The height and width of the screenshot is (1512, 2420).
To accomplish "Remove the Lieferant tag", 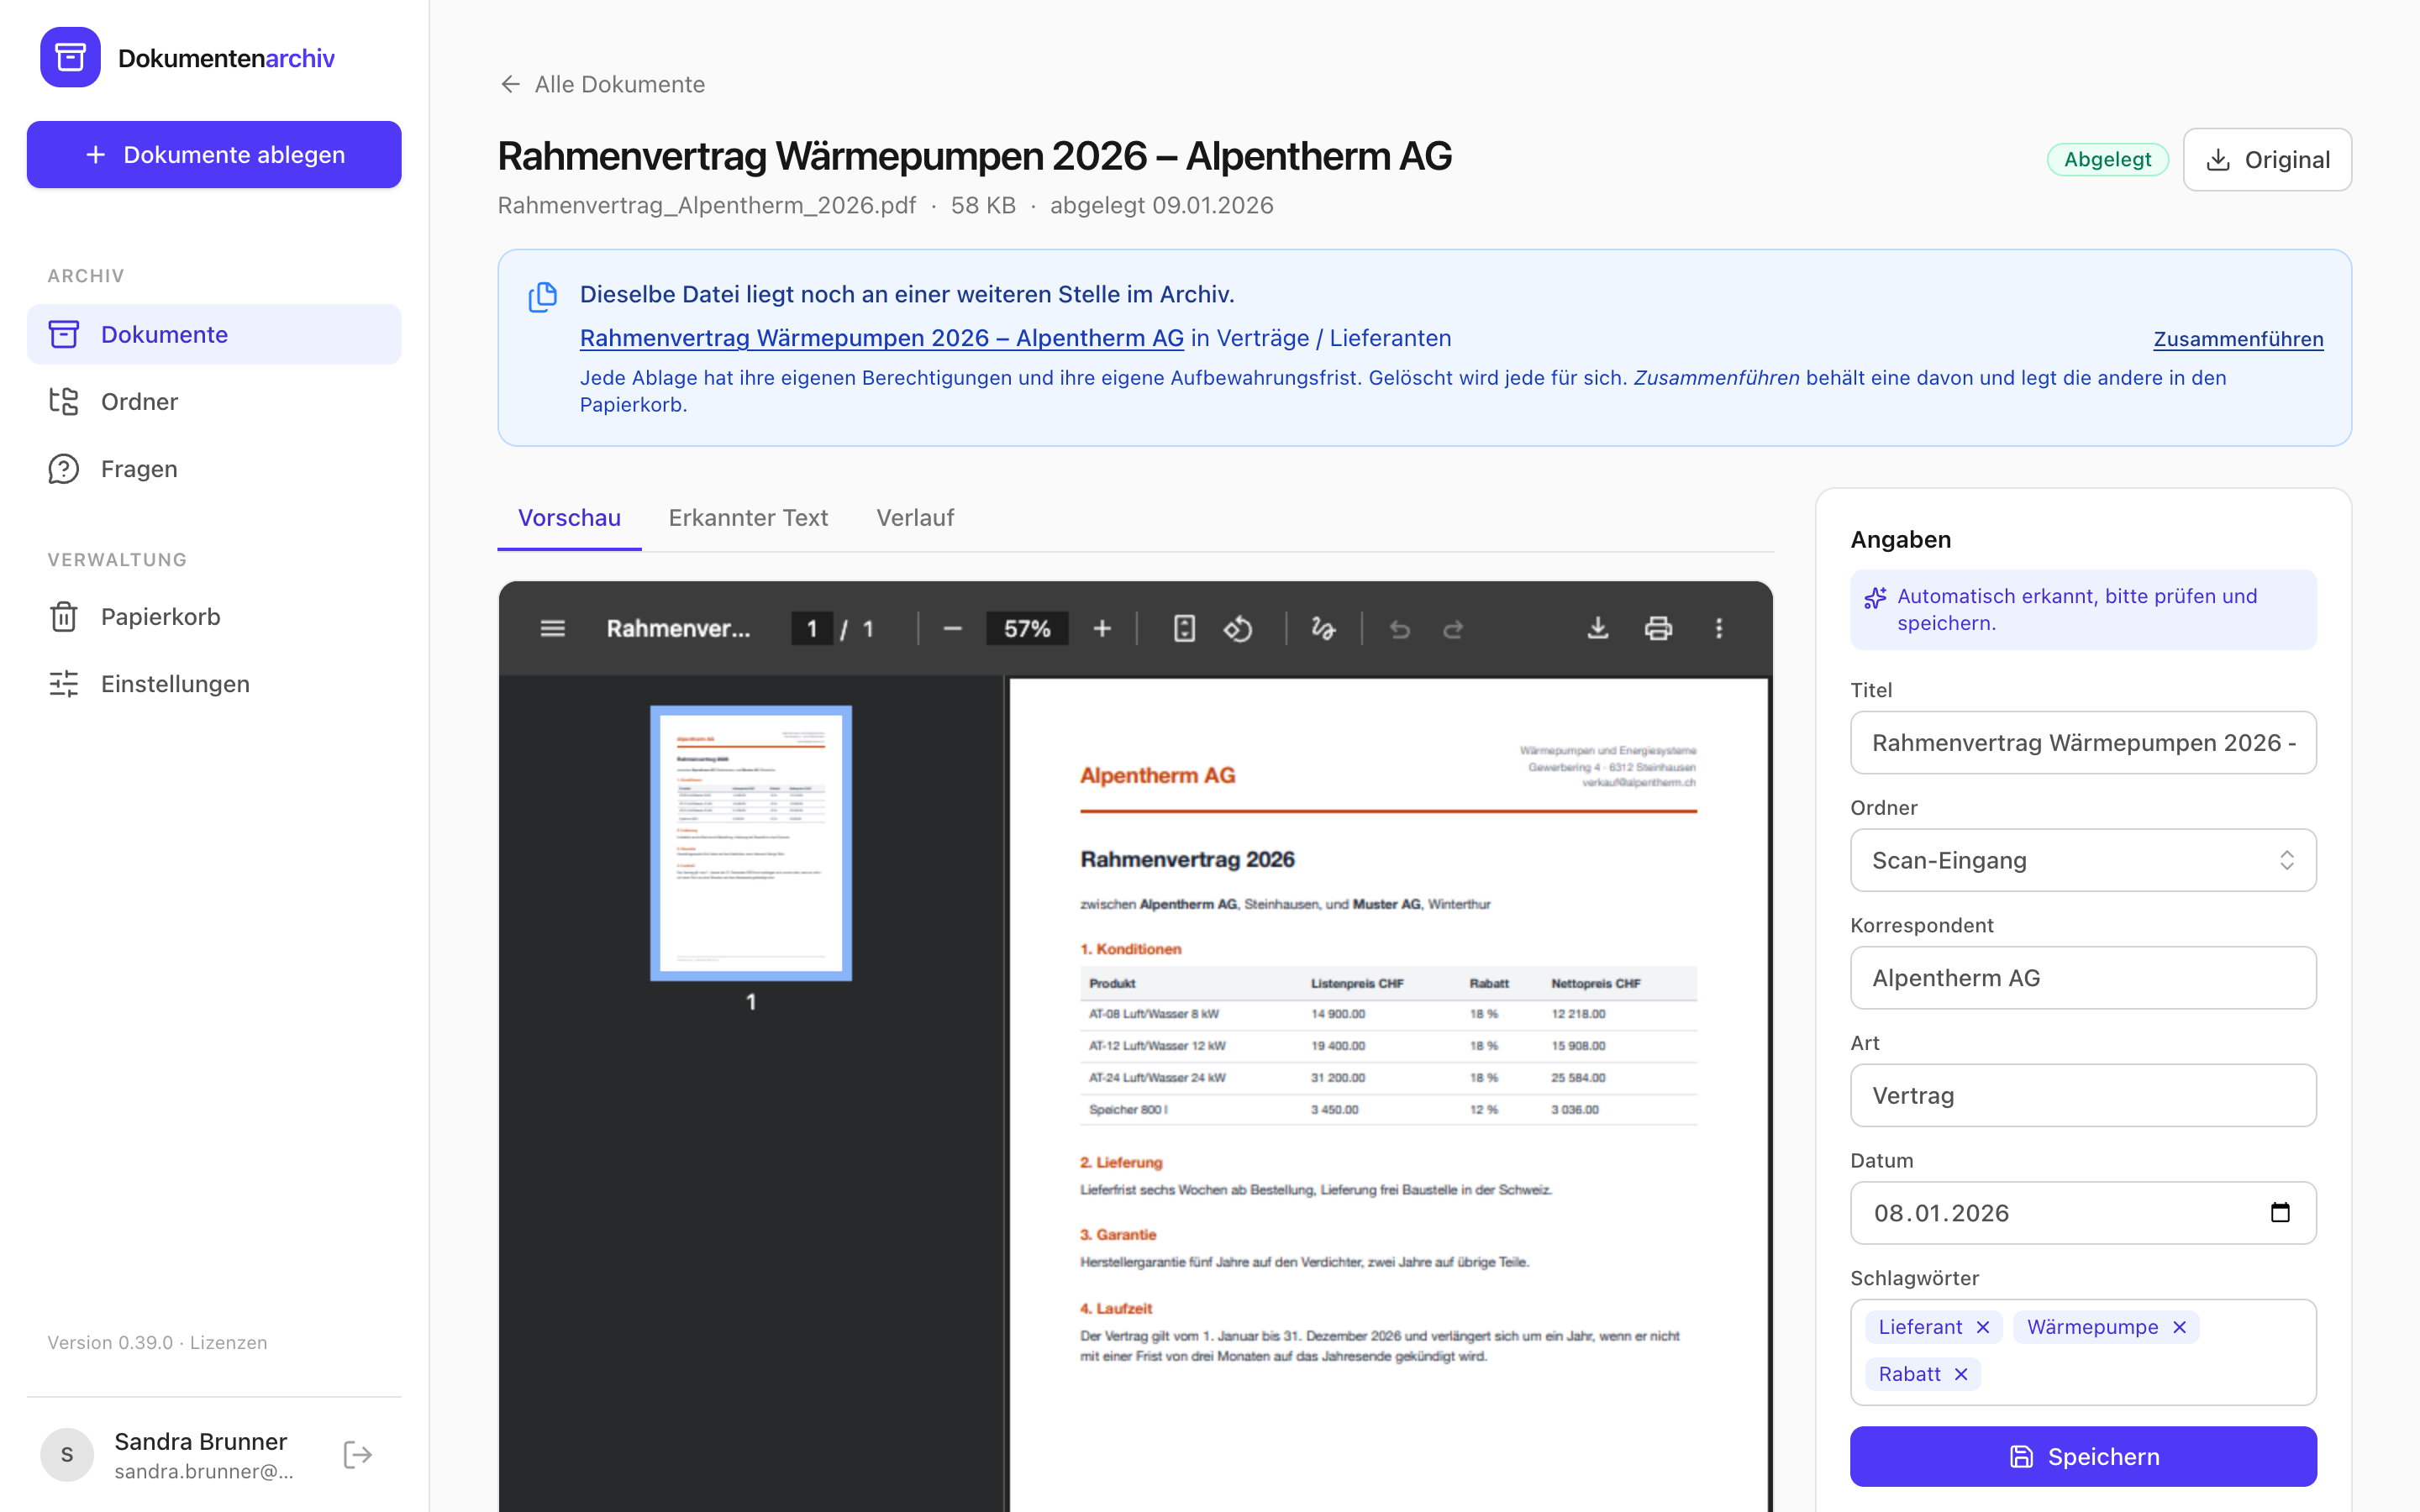I will click(1983, 1327).
